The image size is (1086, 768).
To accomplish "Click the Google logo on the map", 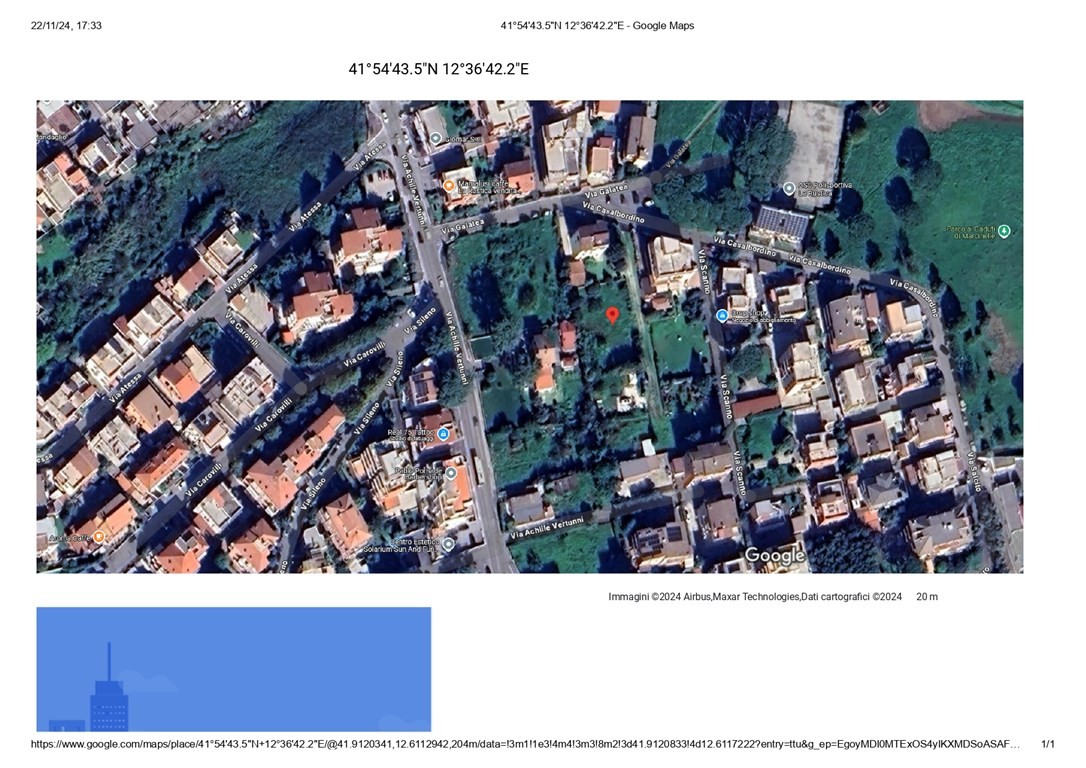I will coord(775,556).
